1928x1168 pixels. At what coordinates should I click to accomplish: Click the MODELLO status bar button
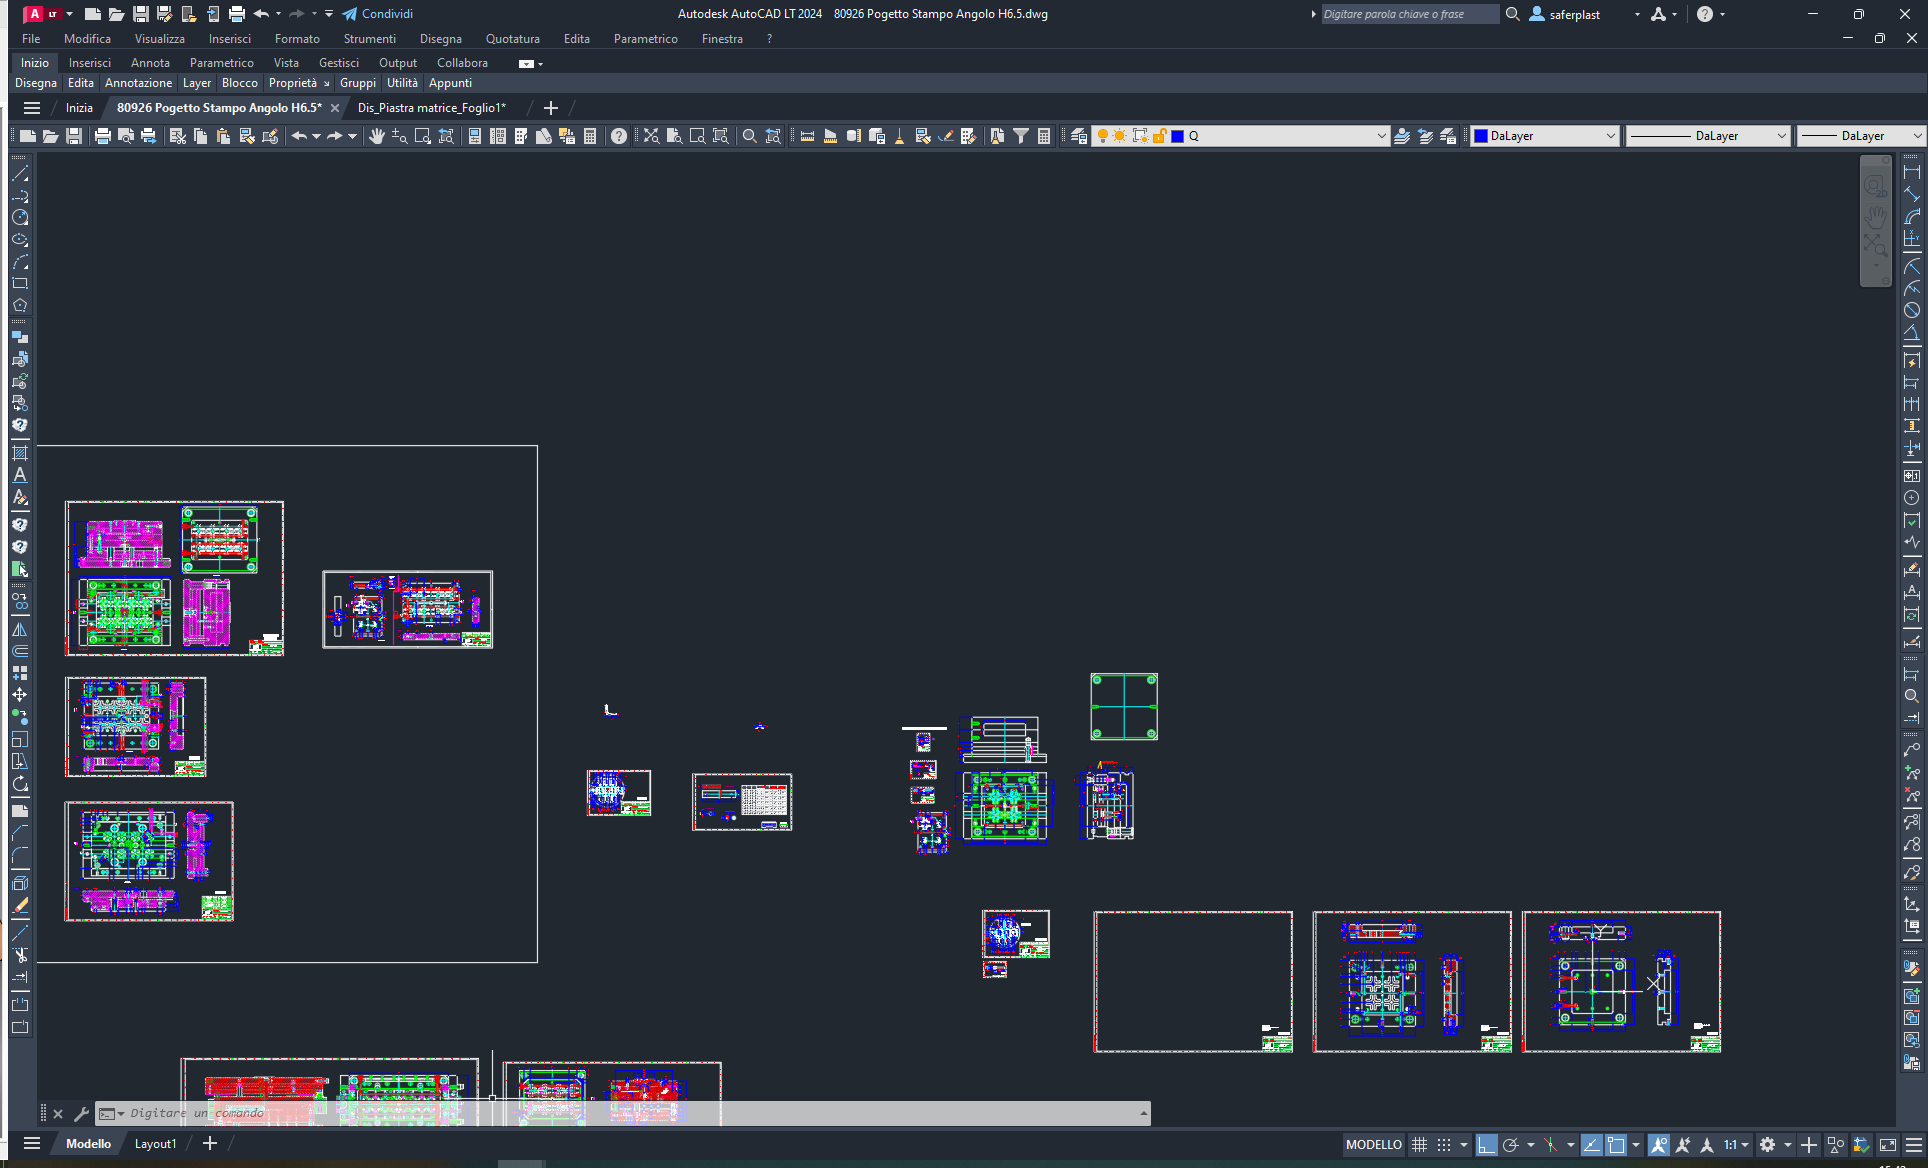(x=1373, y=1145)
